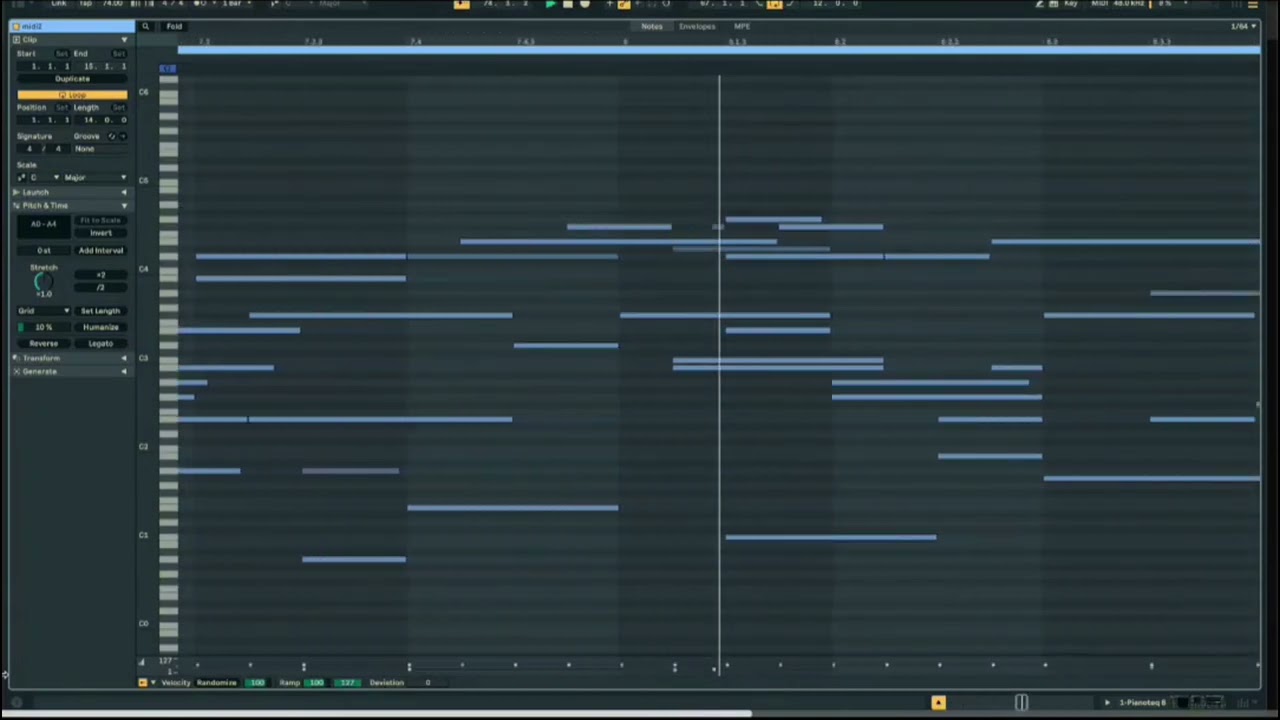Click the Ramp end value 127
Viewport: 1280px width, 720px height.
(x=346, y=683)
